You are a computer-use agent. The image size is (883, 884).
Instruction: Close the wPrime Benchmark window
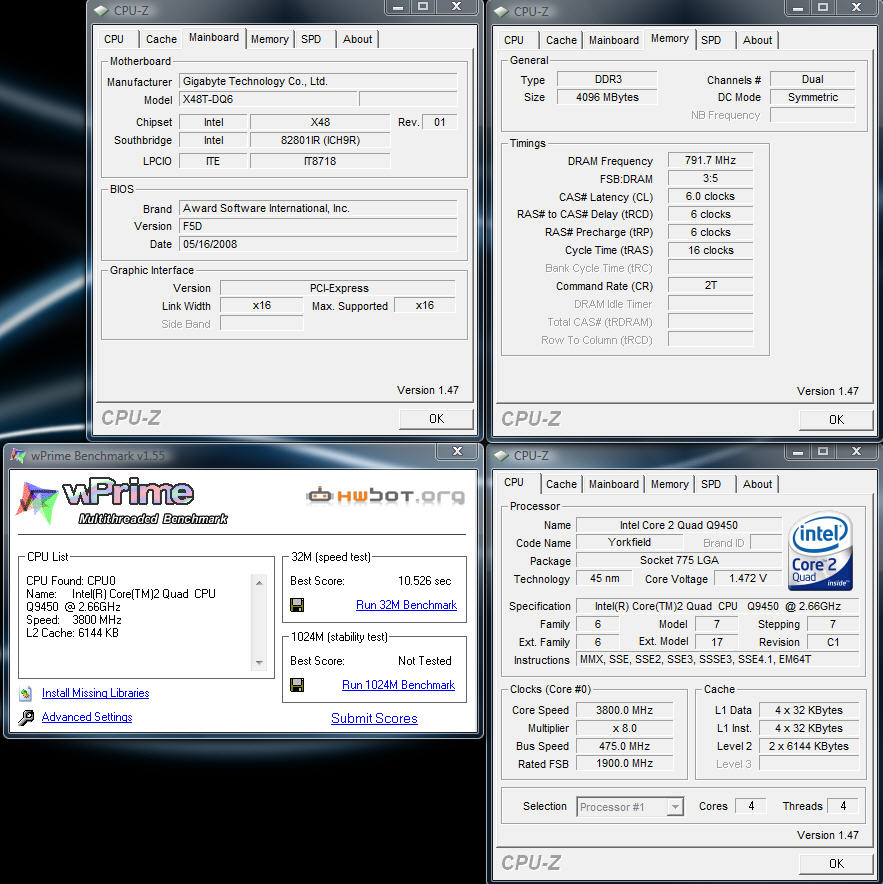pyautogui.click(x=457, y=450)
